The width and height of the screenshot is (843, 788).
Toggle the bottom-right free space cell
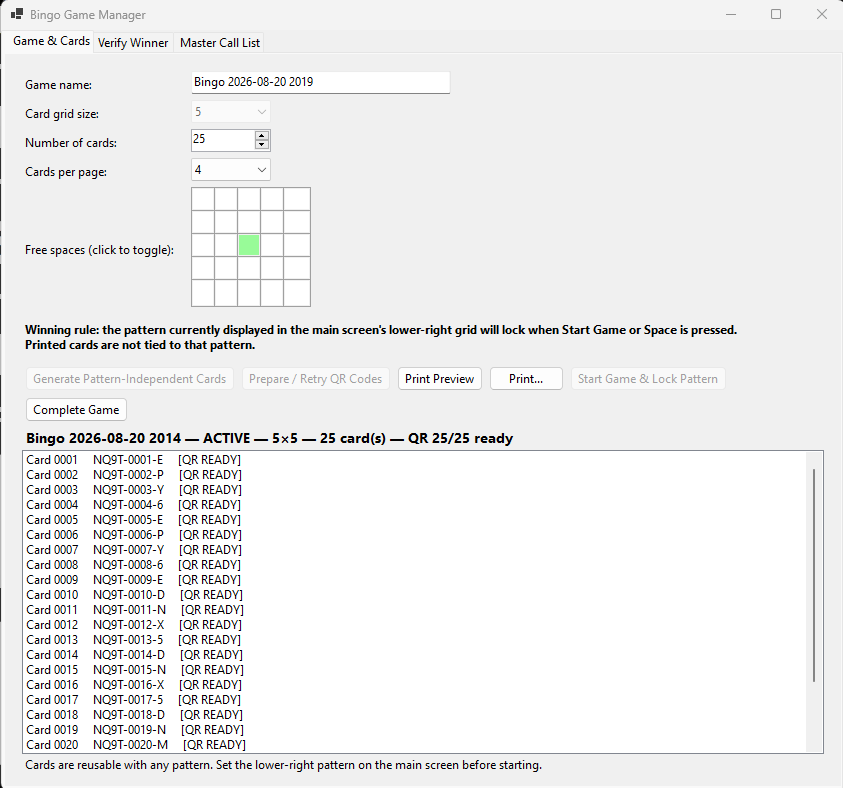coord(297,292)
